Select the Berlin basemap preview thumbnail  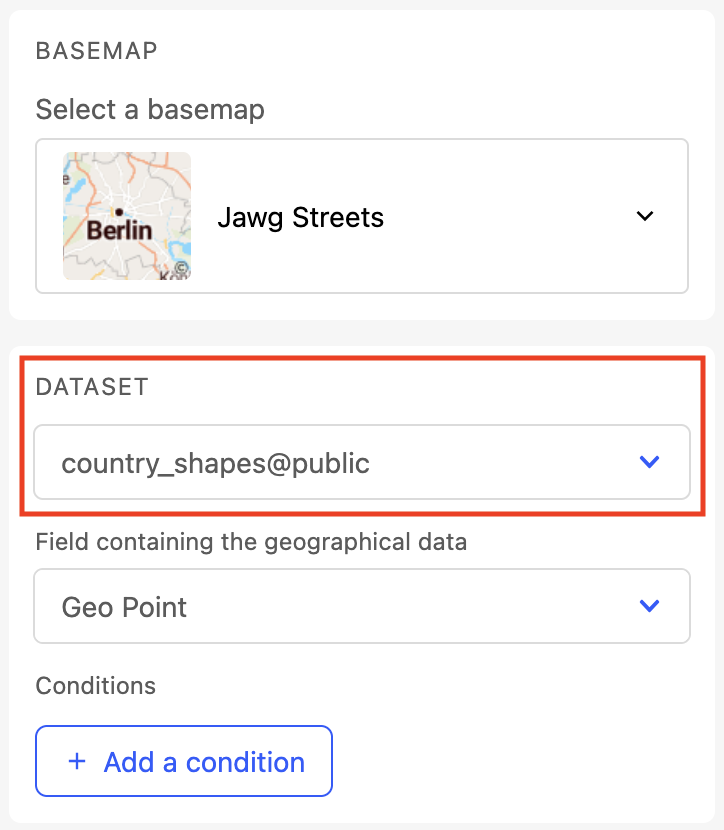(127, 216)
